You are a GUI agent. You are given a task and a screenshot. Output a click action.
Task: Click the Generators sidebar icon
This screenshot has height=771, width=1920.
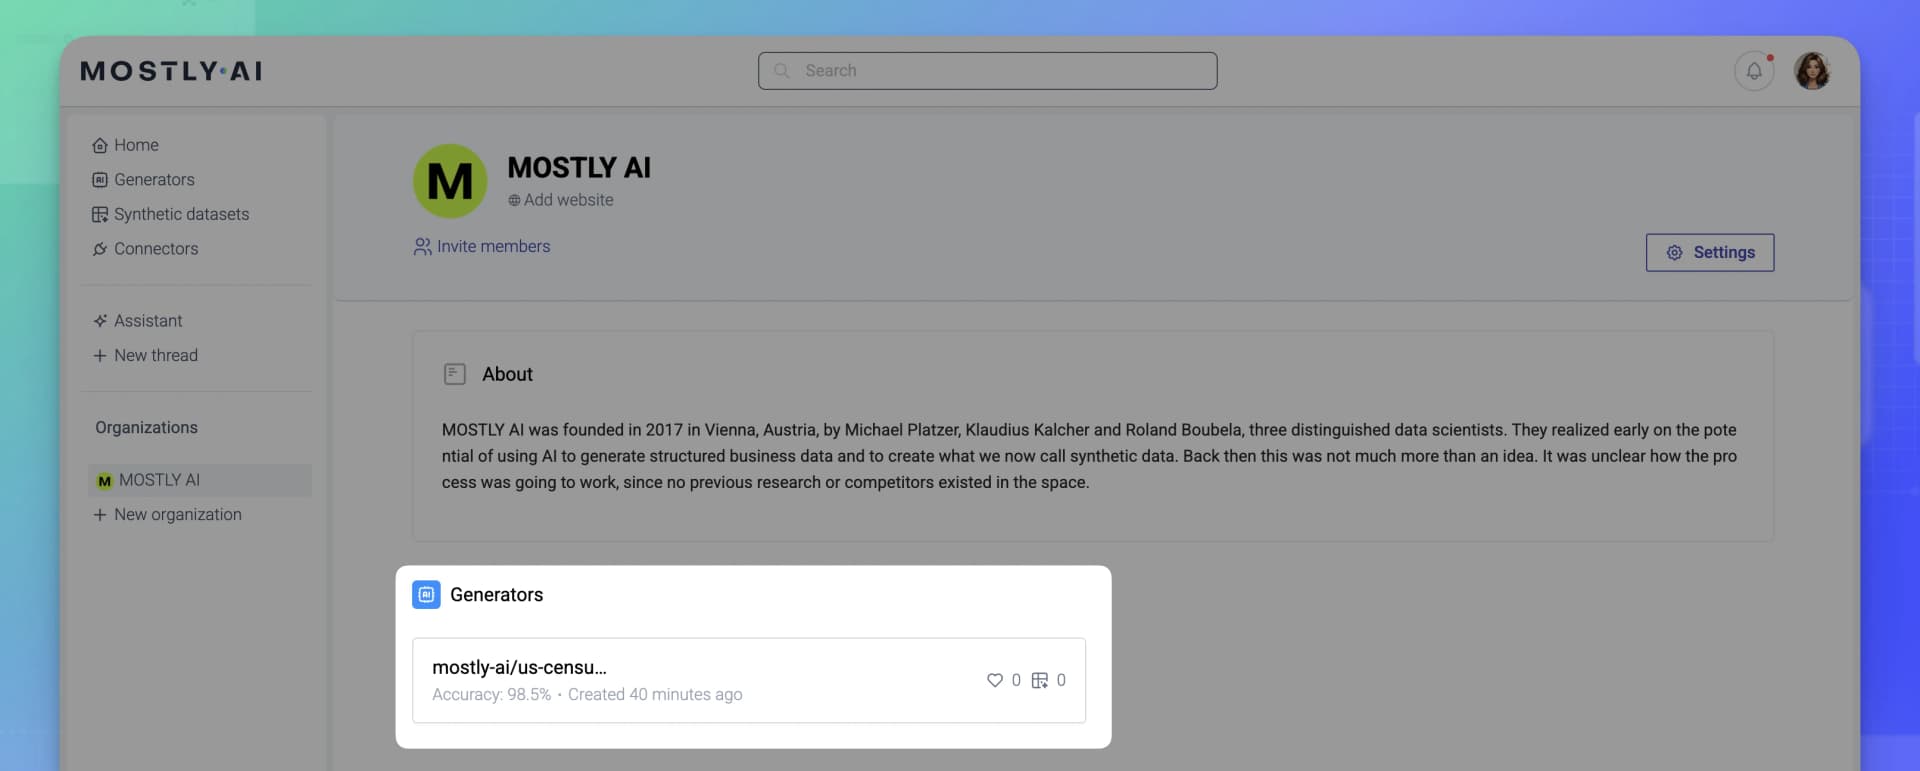click(x=100, y=180)
